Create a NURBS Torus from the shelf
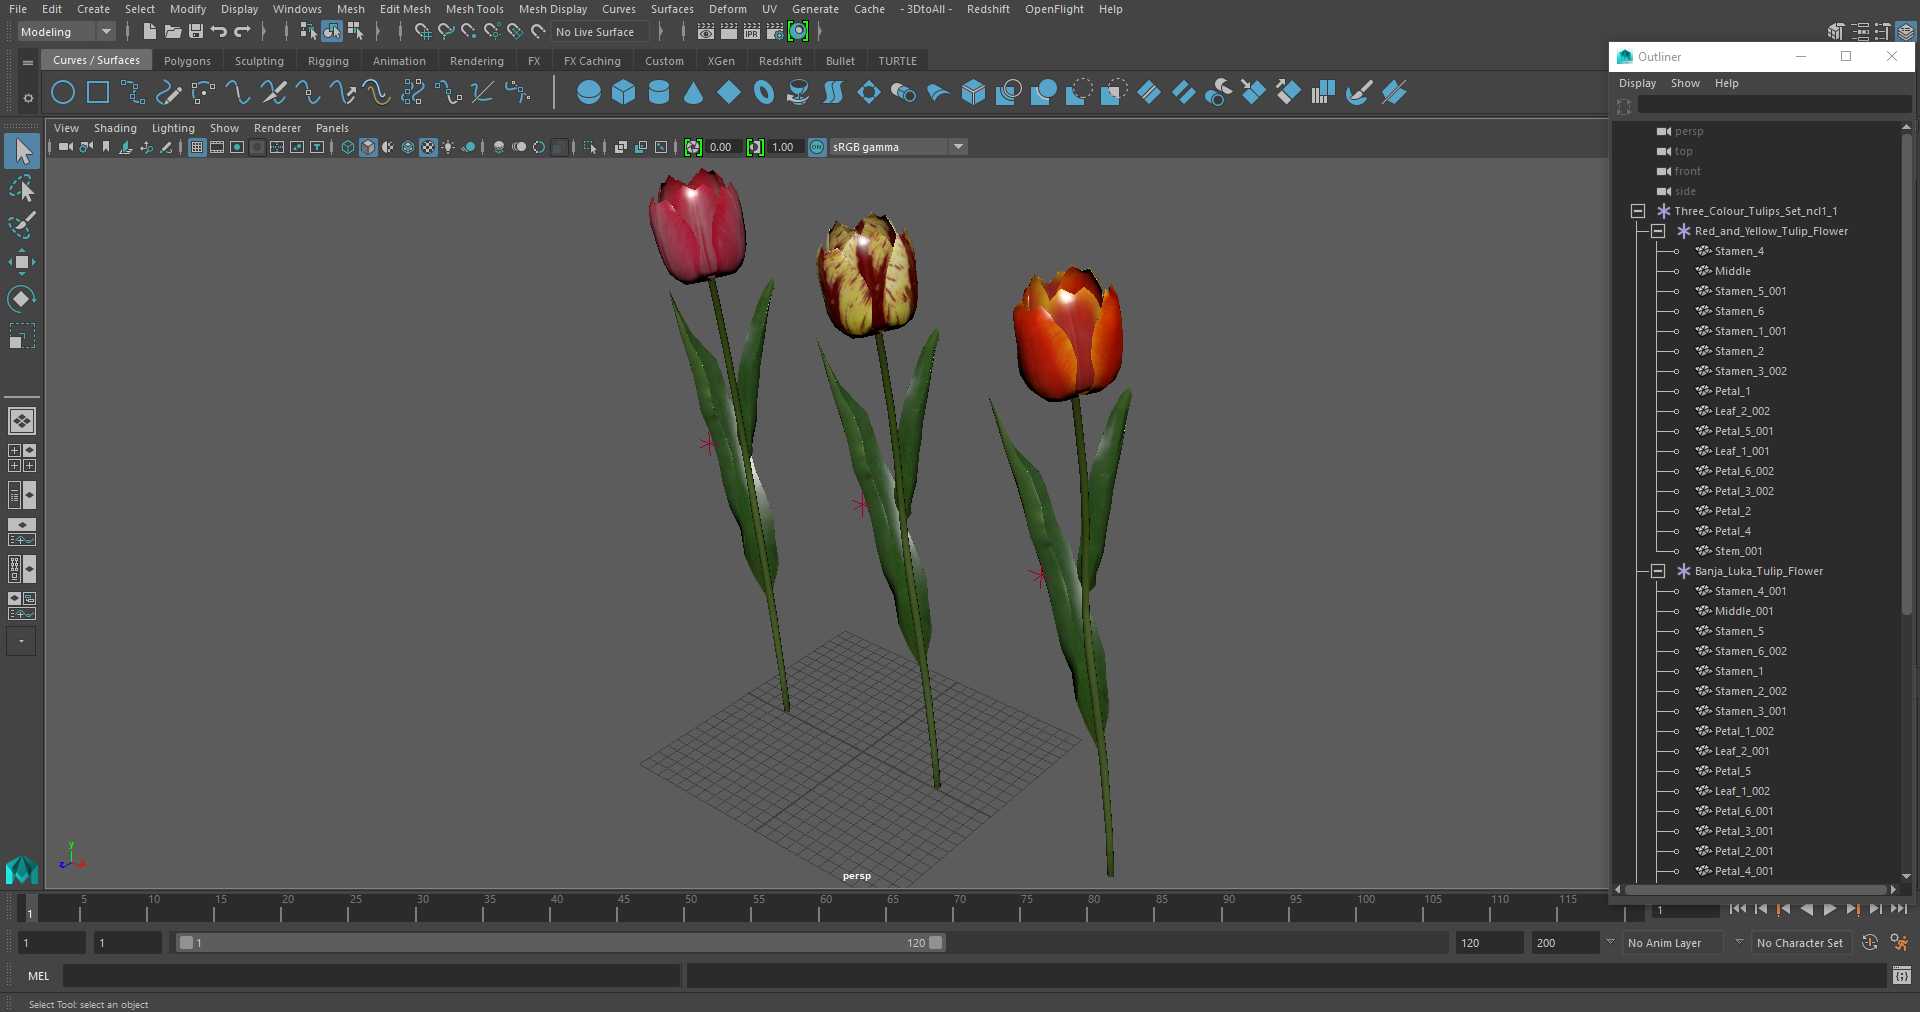Image resolution: width=1920 pixels, height=1012 pixels. point(764,93)
